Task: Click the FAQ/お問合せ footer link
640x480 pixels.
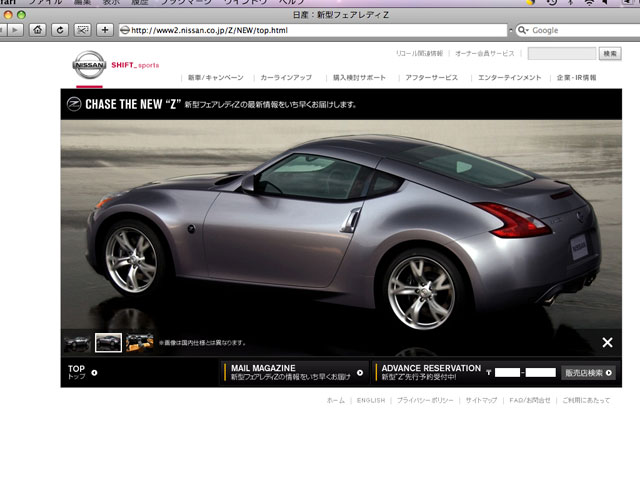Action: (x=530, y=400)
